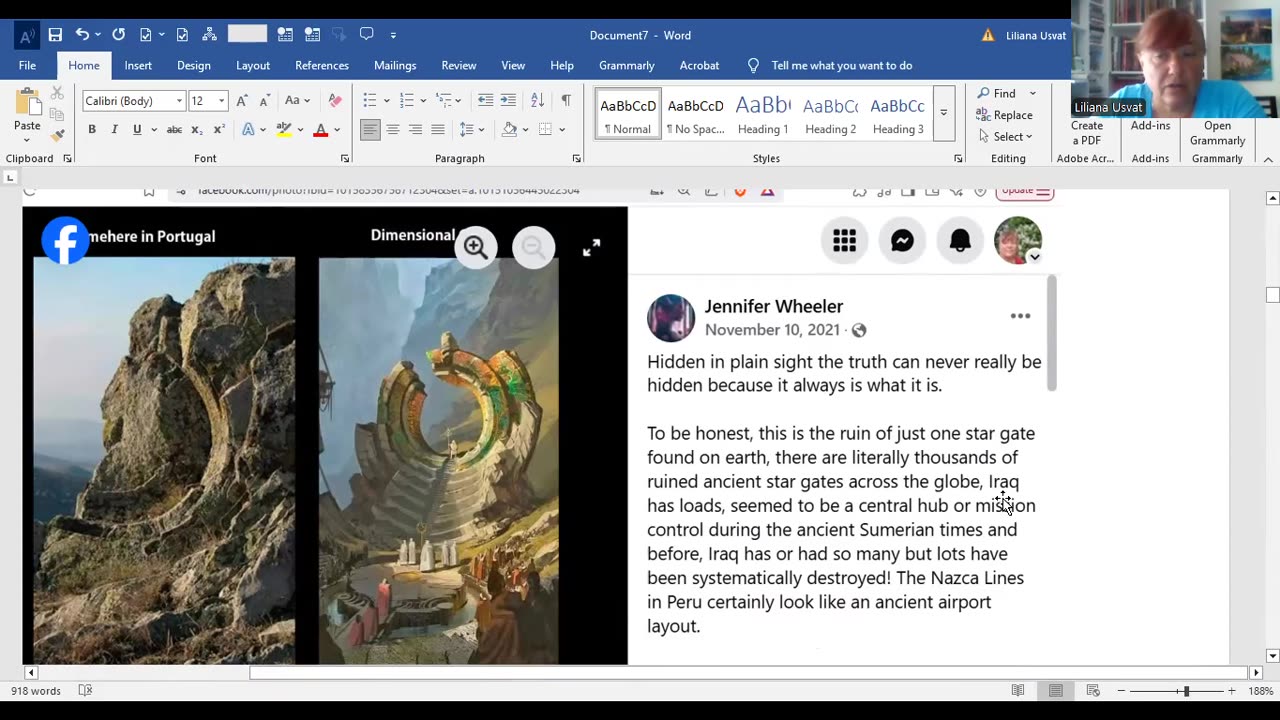Open the Facebook menu grid icon
This screenshot has width=1280, height=720.
(844, 241)
